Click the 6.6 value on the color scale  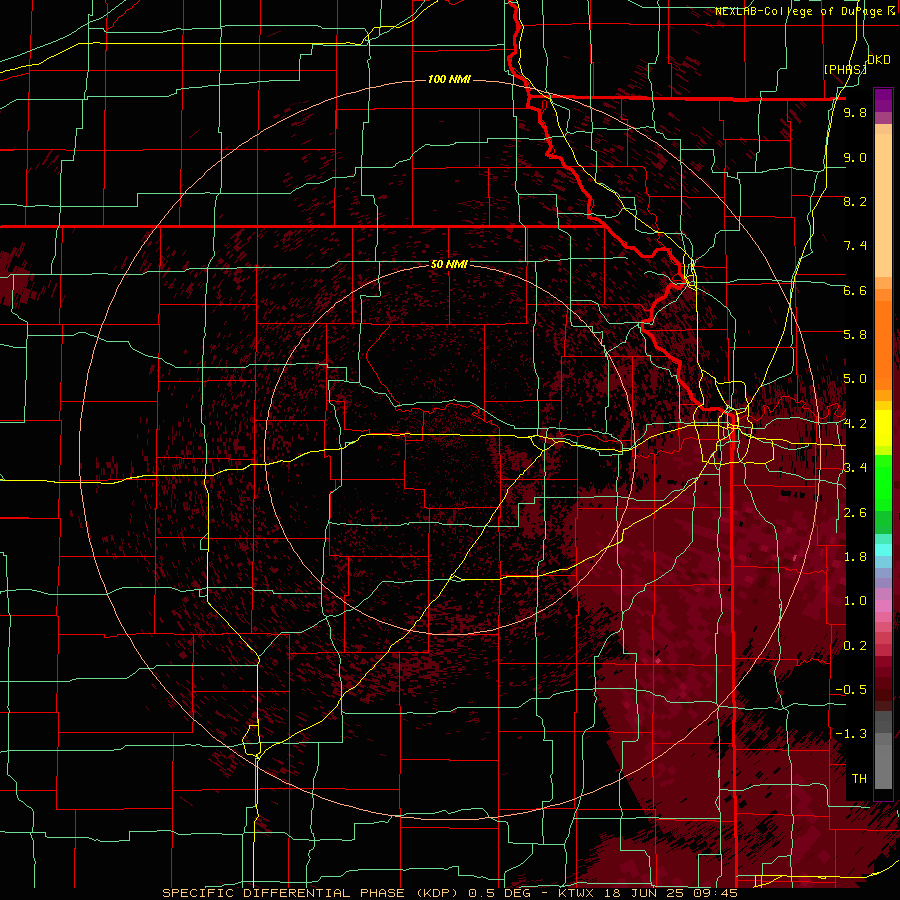(855, 290)
